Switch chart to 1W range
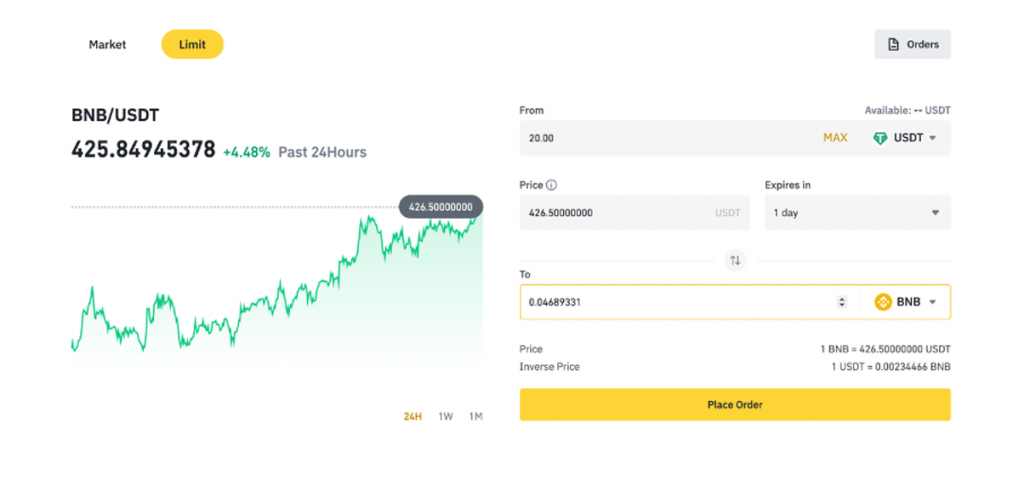Screen dimensions: 1024x480 point(446,417)
